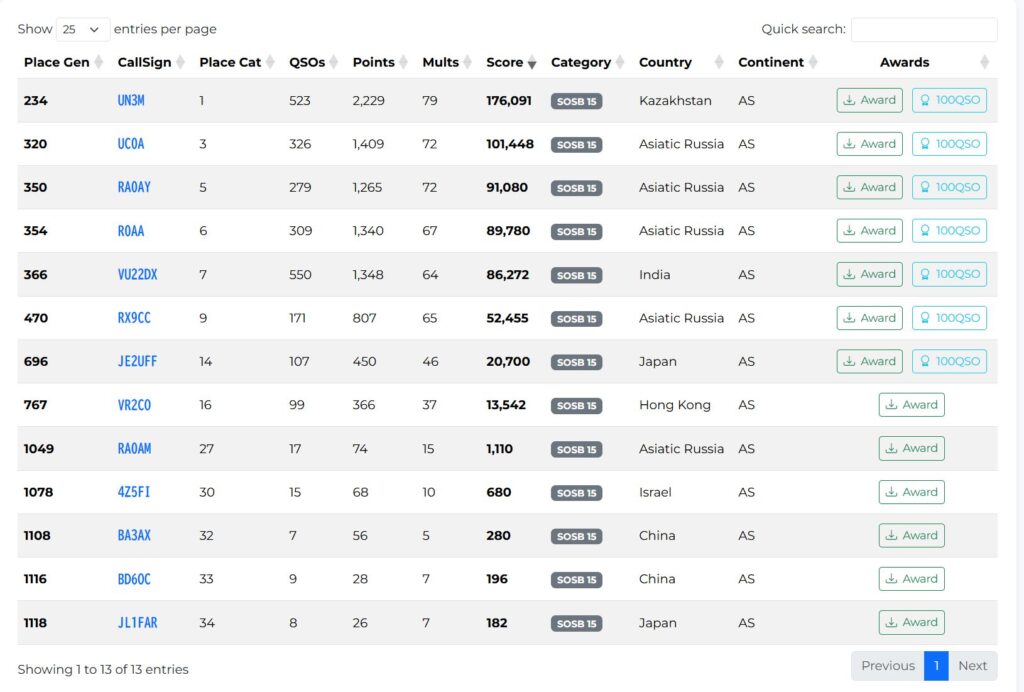The height and width of the screenshot is (692, 1024).
Task: Click the score 176,091
Action: (509, 101)
